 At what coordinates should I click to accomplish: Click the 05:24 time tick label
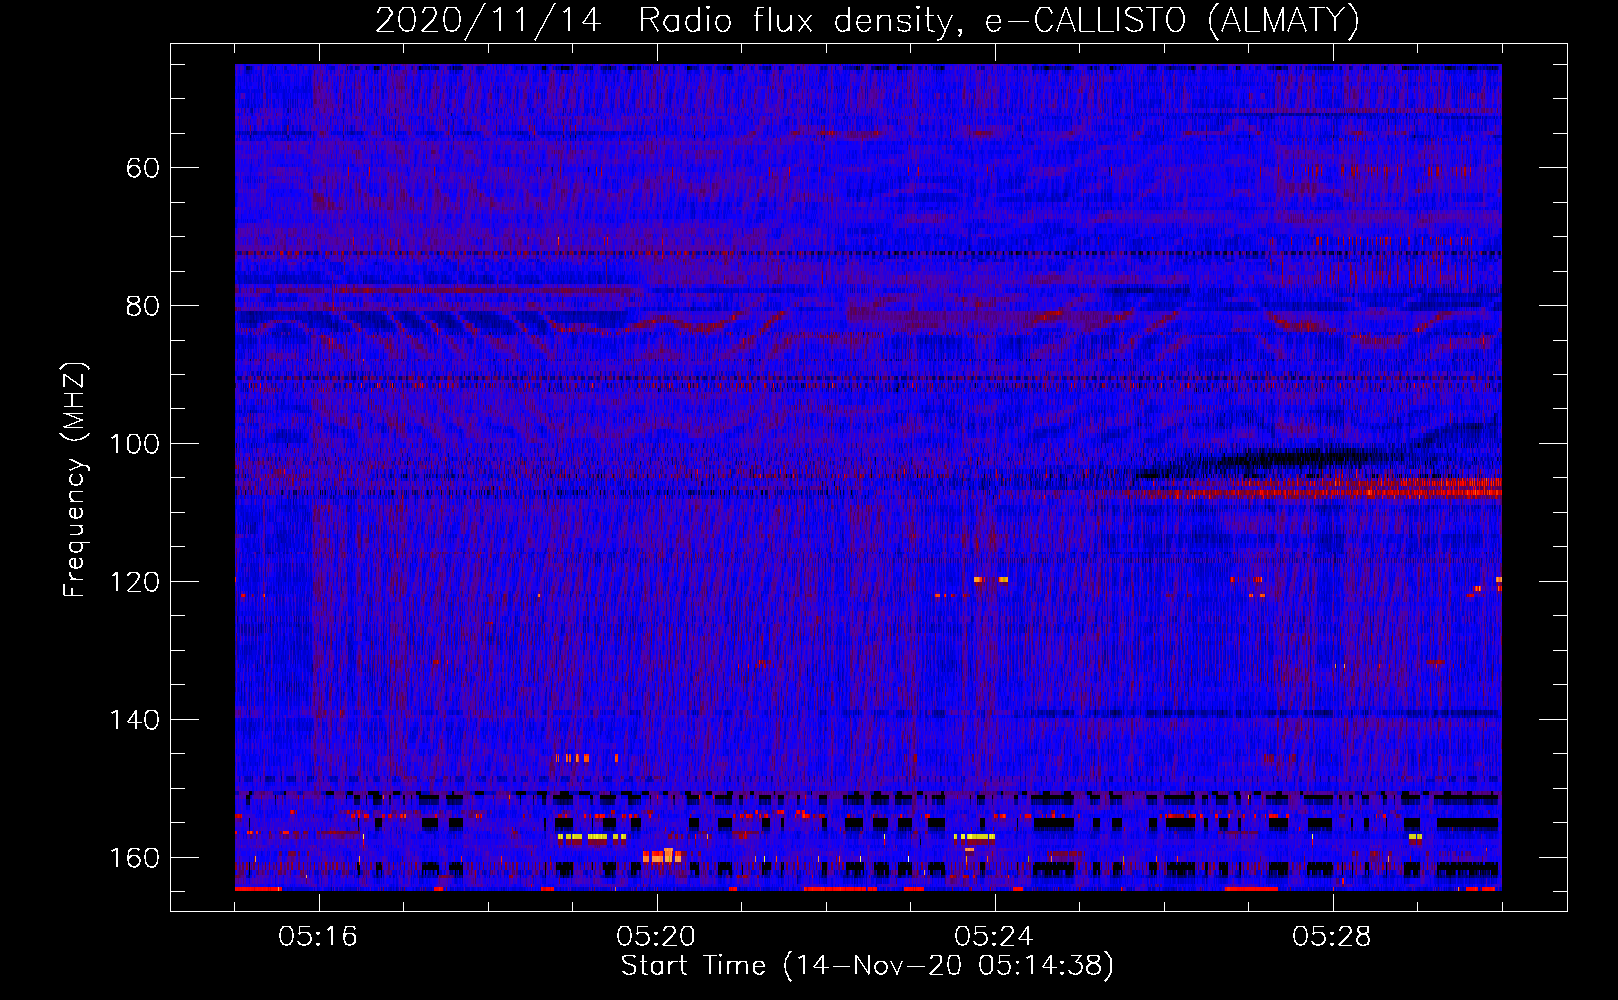994,937
